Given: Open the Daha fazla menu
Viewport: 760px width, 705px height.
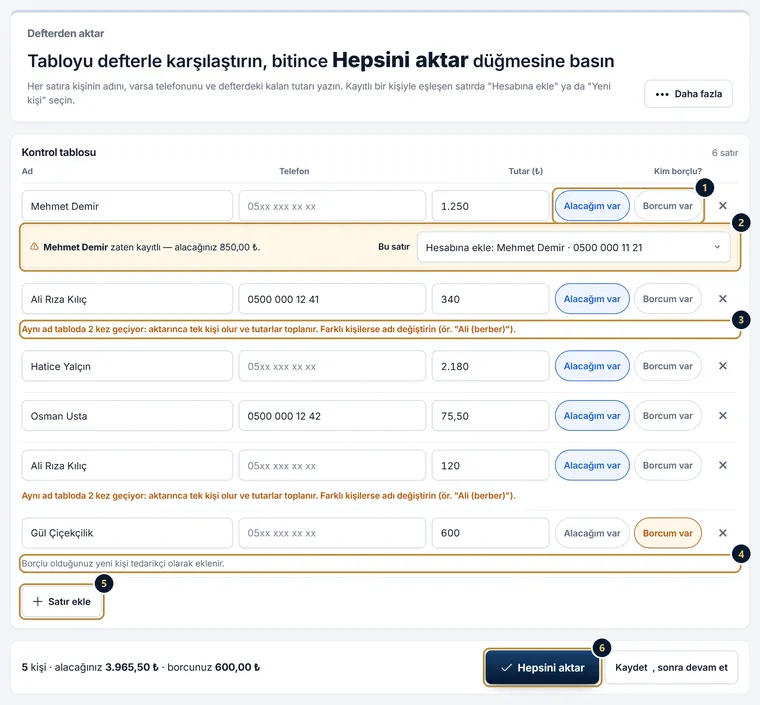Looking at the screenshot, I should point(688,94).
